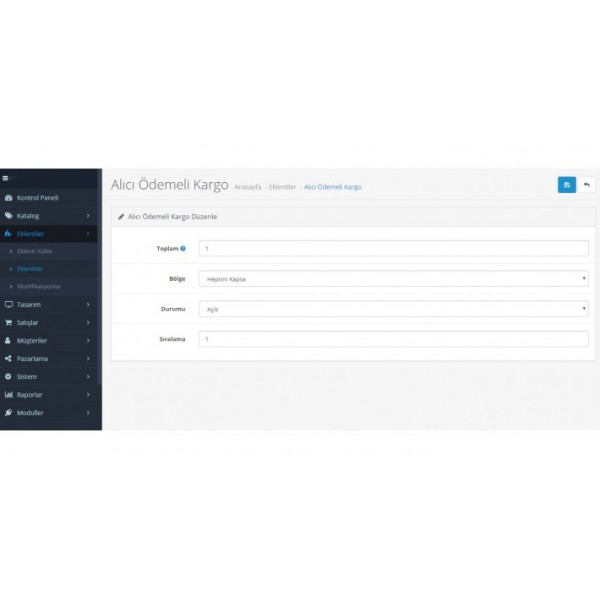The width and height of the screenshot is (600, 600).
Task: Open the Durumu dropdown showing Açık
Action: [393, 309]
